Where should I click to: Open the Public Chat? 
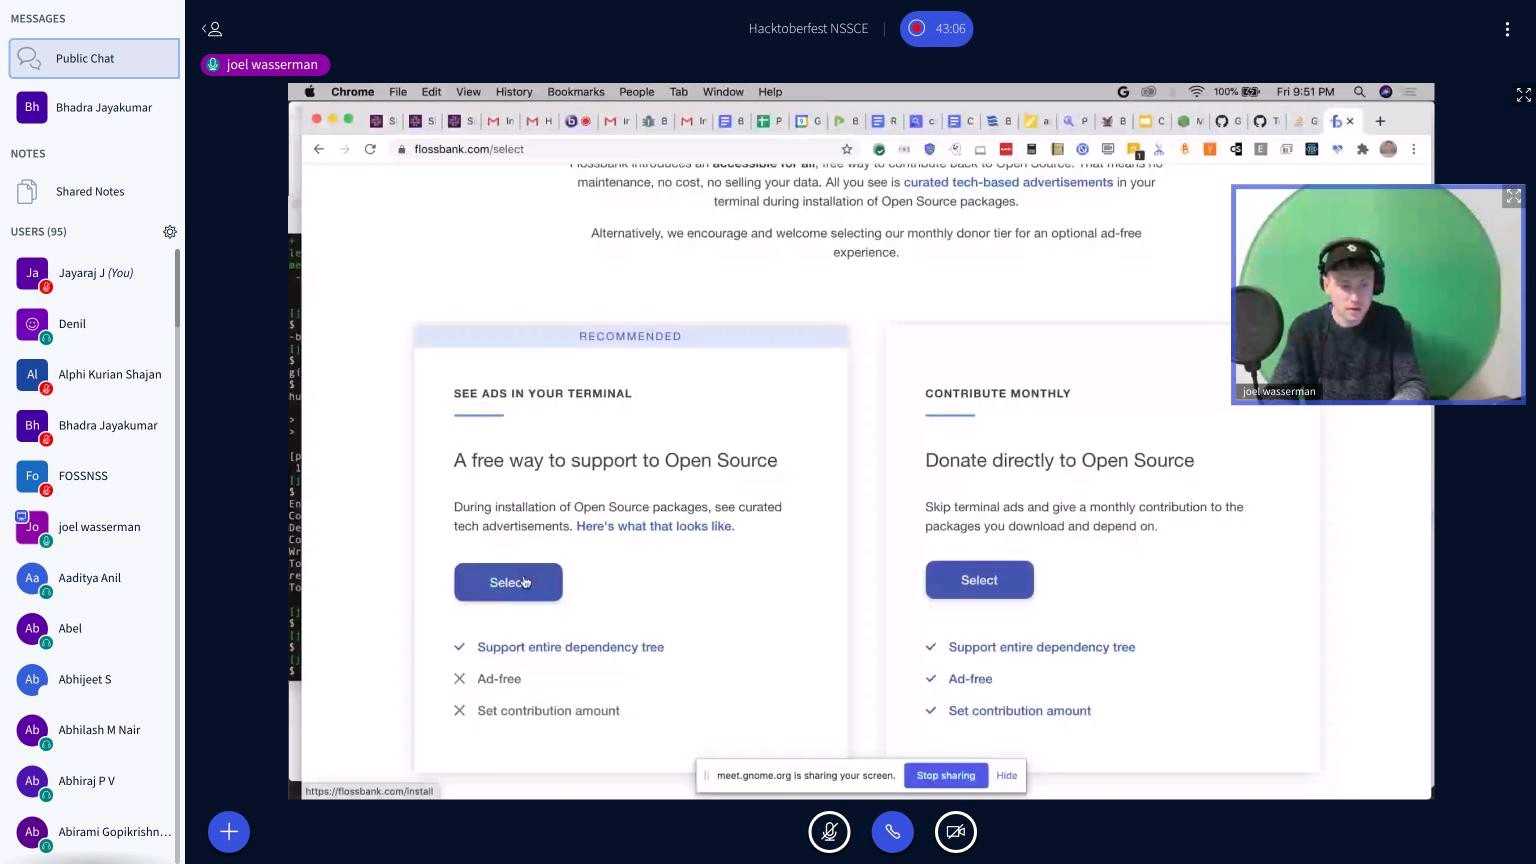point(94,58)
